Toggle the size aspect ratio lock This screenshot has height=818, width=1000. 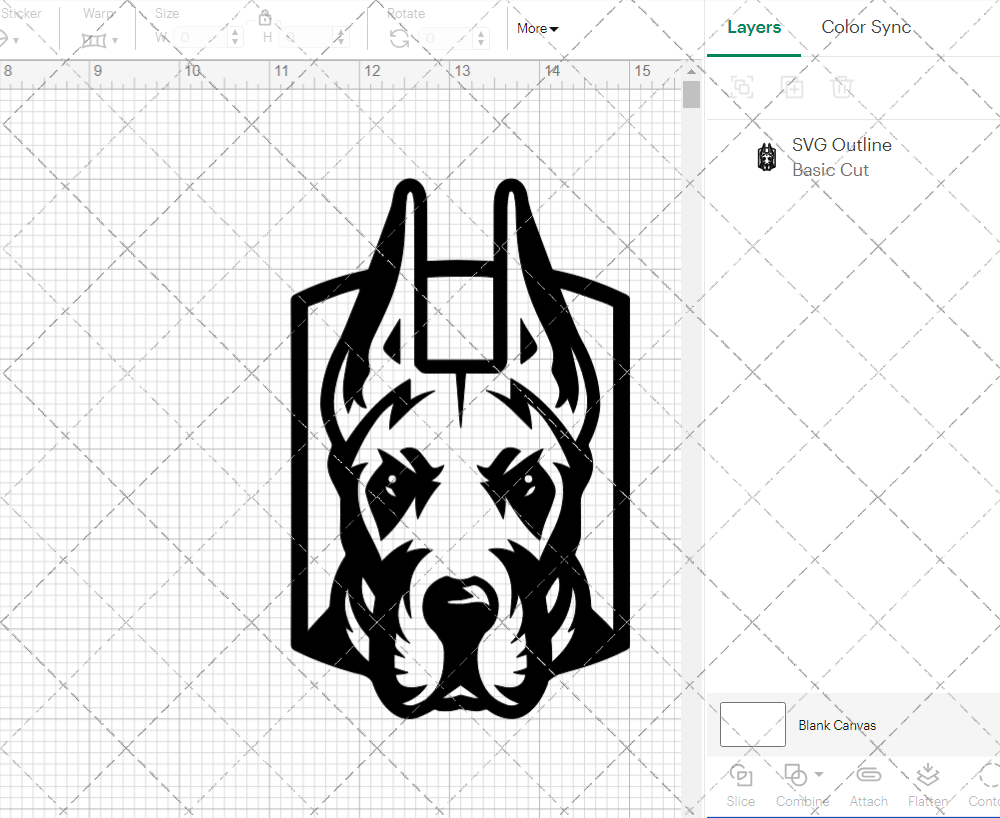(x=266, y=17)
